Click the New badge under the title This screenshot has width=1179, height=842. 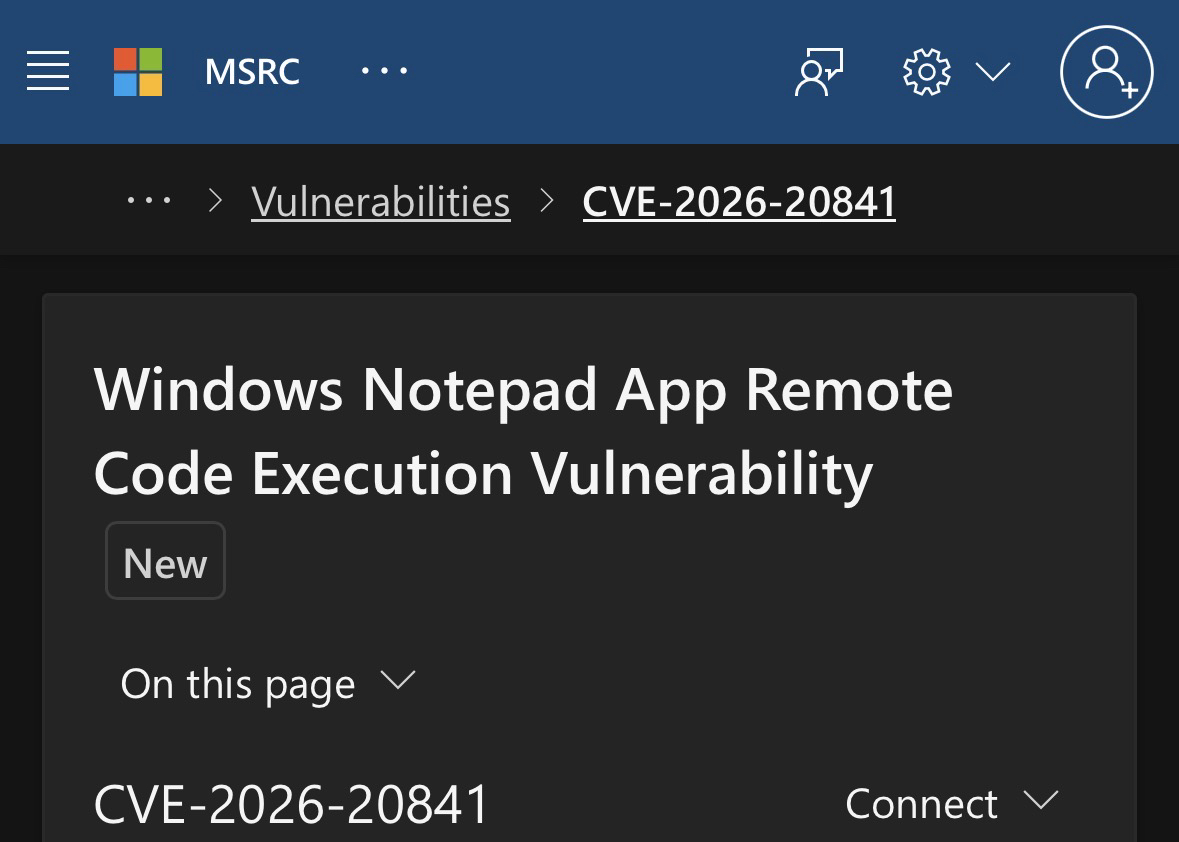pos(165,563)
